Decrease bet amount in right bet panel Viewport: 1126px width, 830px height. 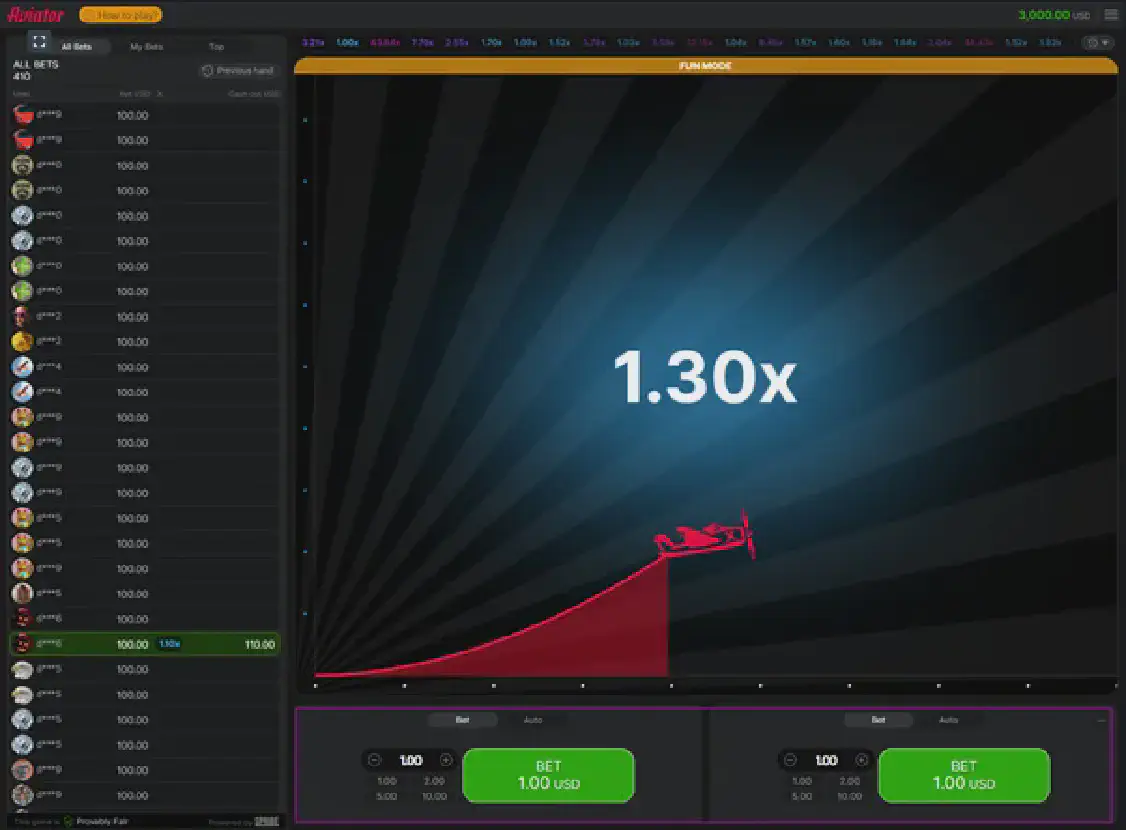pyautogui.click(x=790, y=760)
